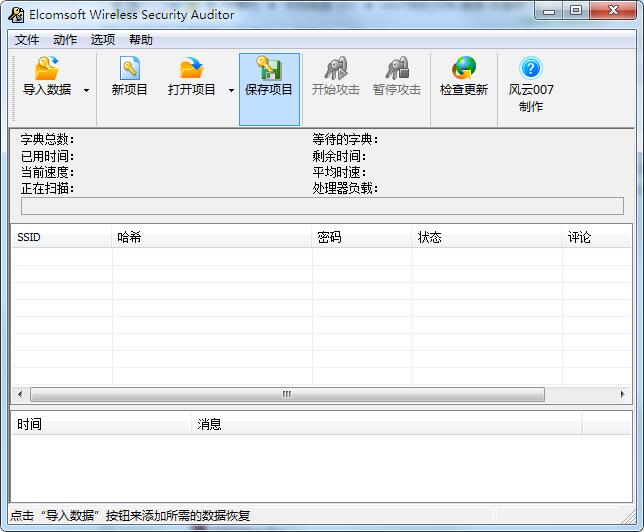This screenshot has height=532, width=644.
Task: Click the 哈希 column header
Action: click(212, 237)
